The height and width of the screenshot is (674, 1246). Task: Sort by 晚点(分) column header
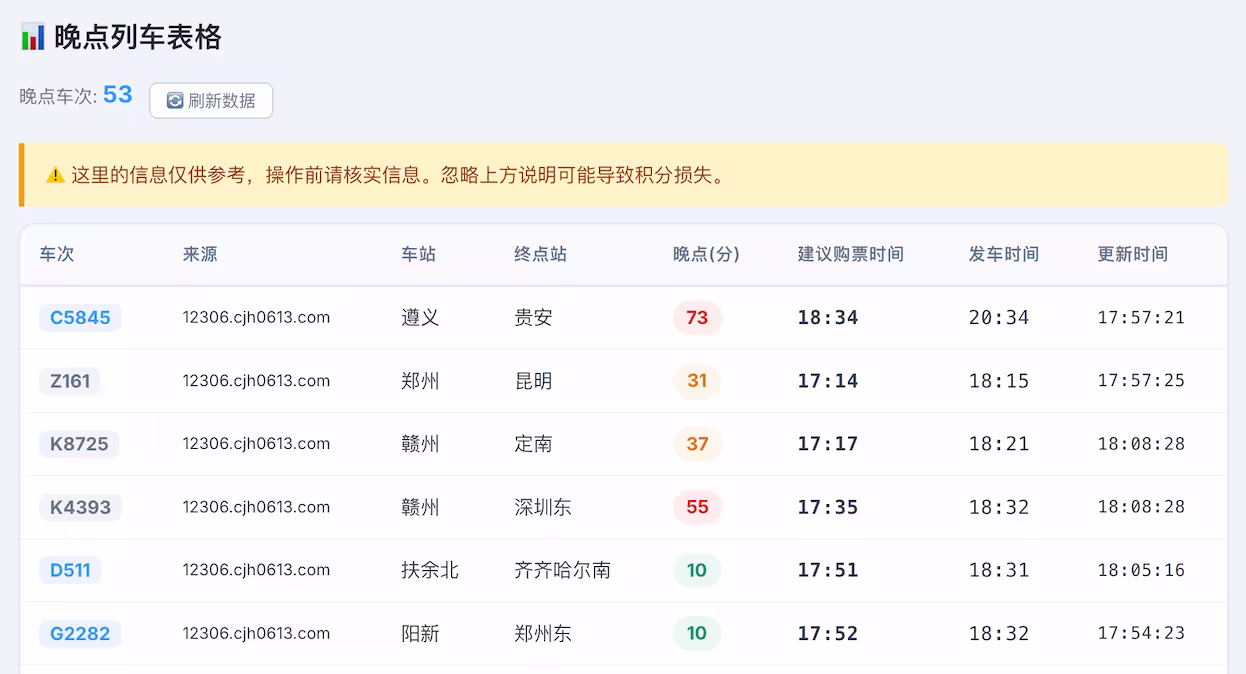[706, 254]
